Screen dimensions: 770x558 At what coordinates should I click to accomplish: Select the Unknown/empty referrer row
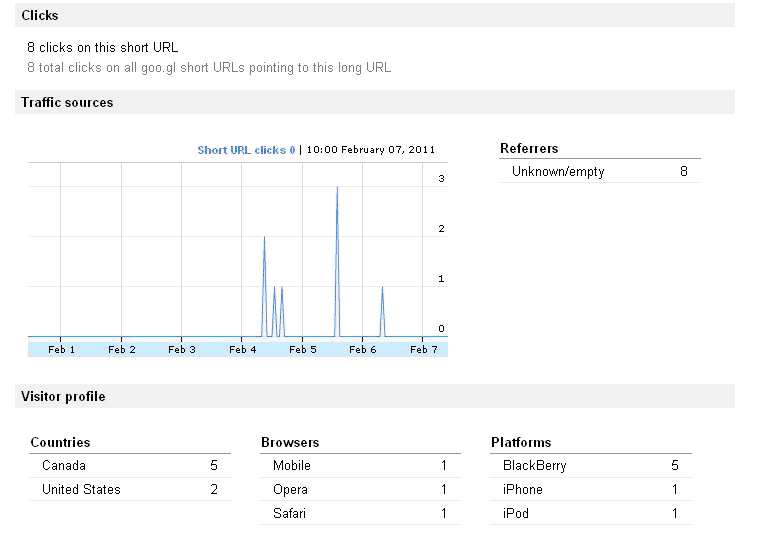pyautogui.click(x=599, y=172)
